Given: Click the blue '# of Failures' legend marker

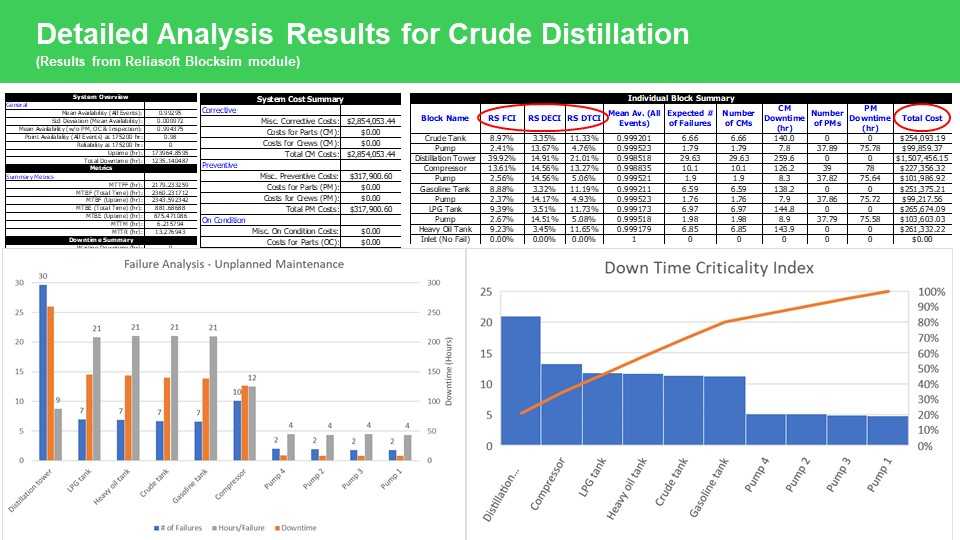Looking at the screenshot, I should [159, 527].
